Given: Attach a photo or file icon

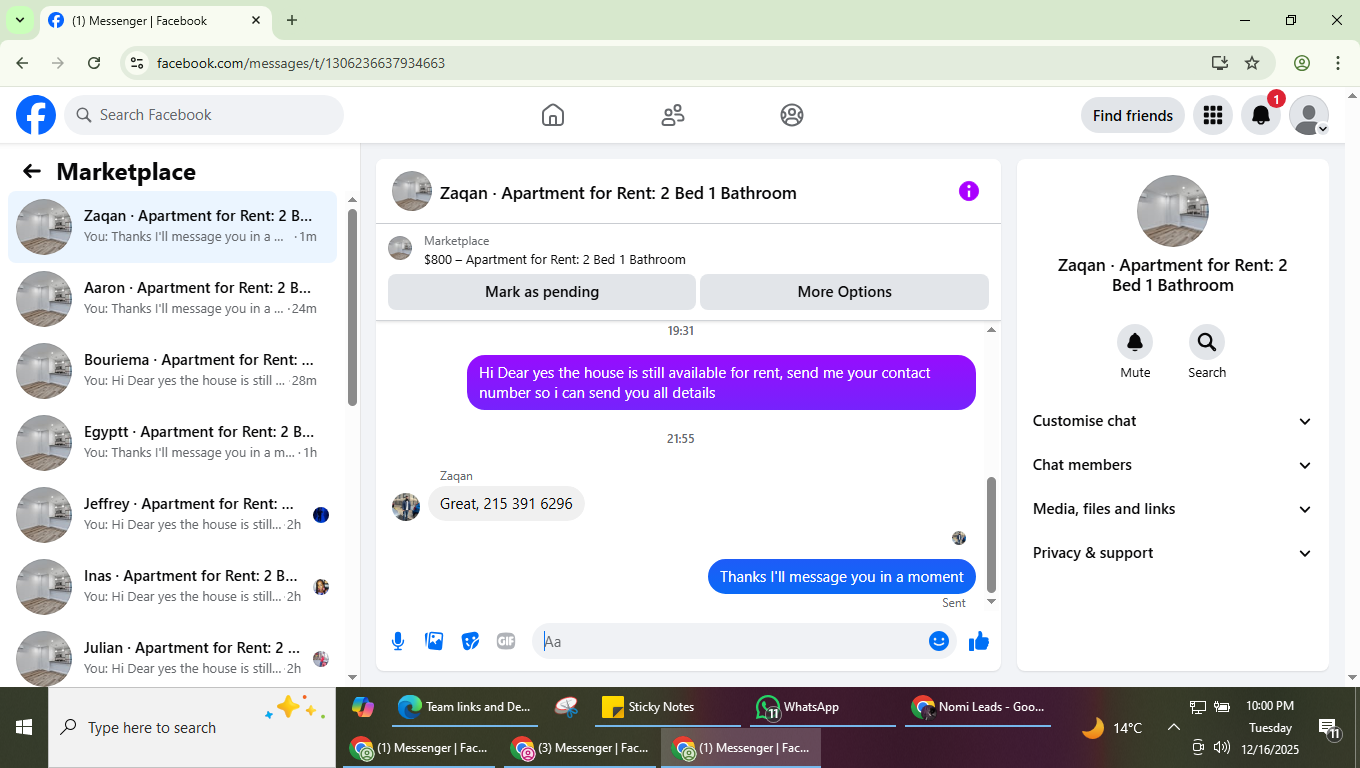Looking at the screenshot, I should point(434,641).
